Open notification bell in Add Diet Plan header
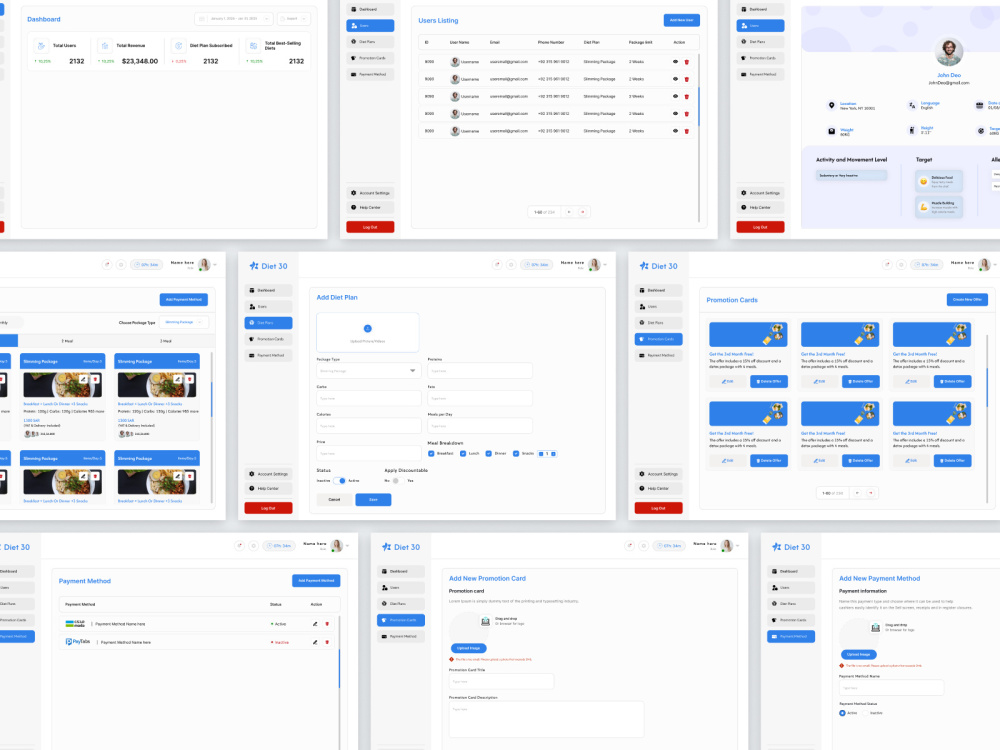1000x750 pixels. tap(497, 265)
